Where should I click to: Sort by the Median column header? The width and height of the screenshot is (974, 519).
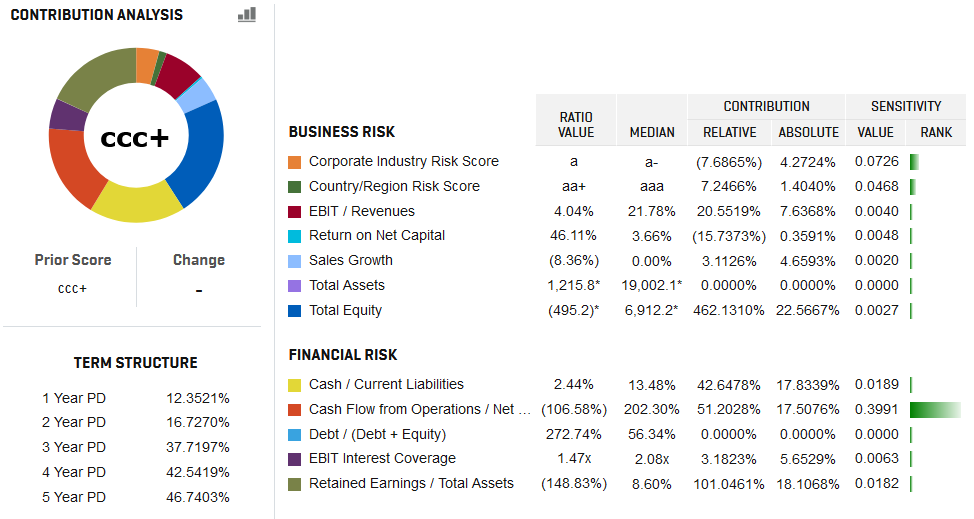click(652, 132)
